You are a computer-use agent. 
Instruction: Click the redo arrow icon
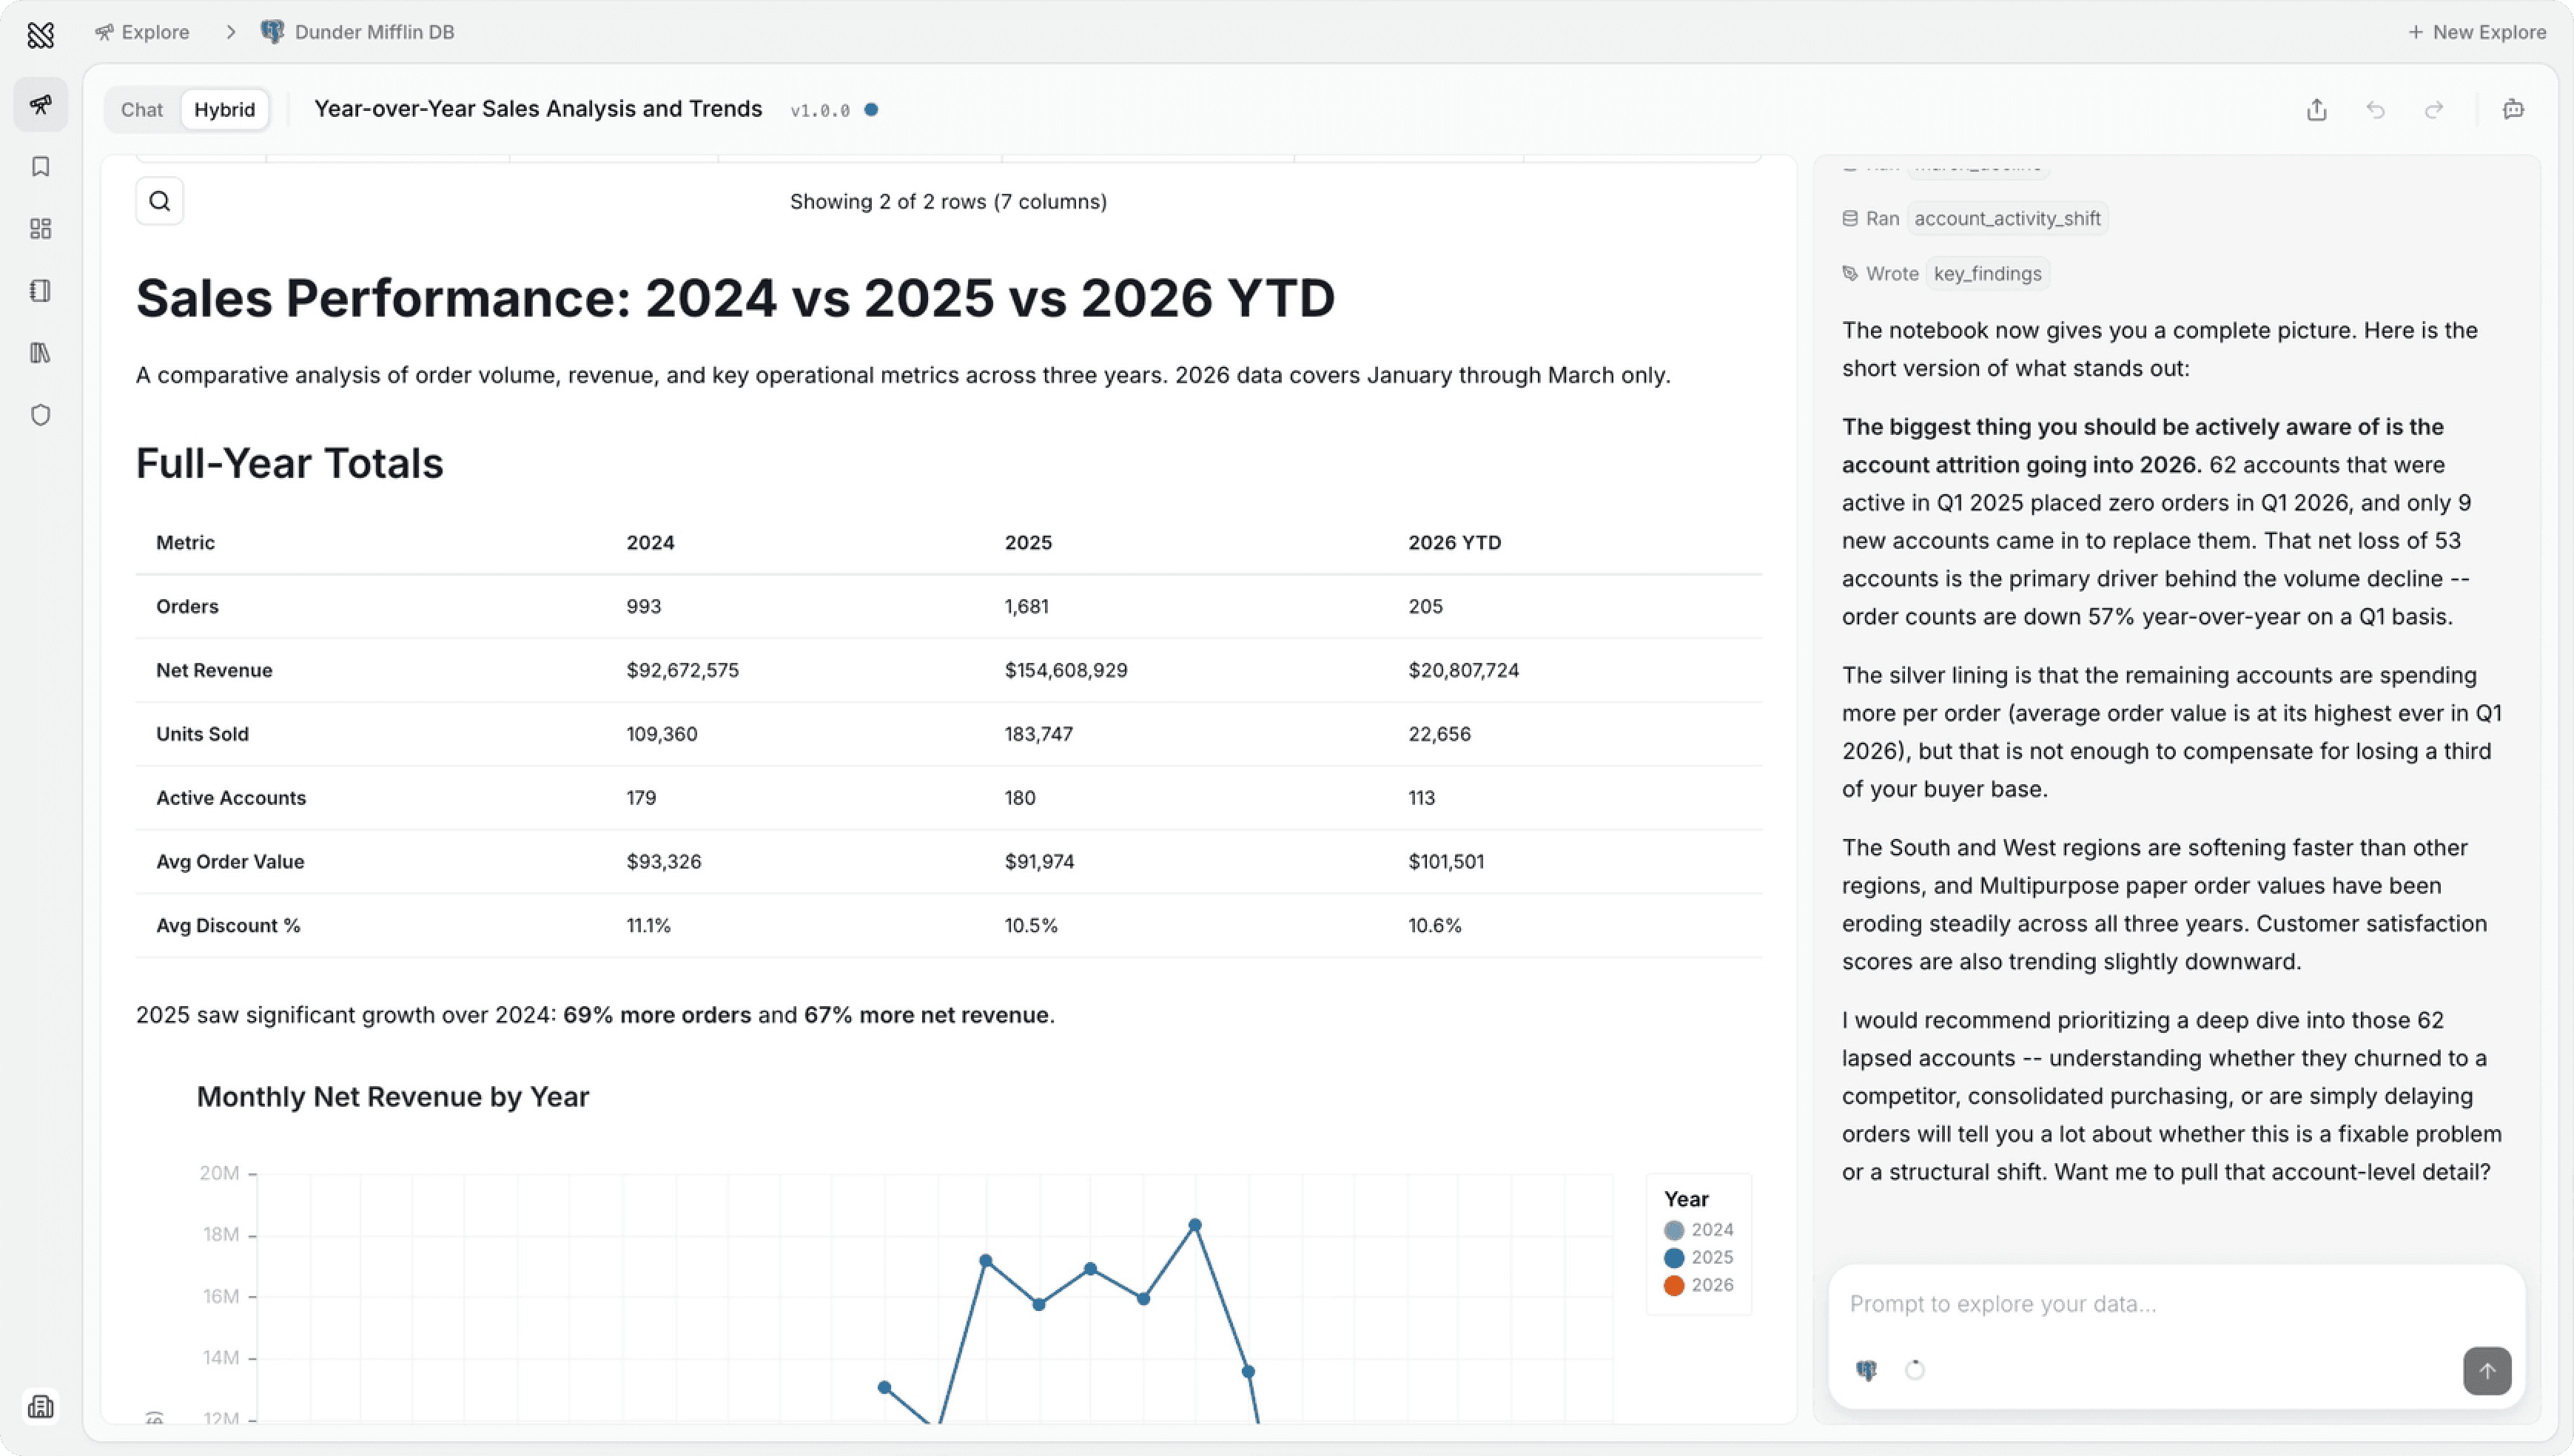[2434, 110]
